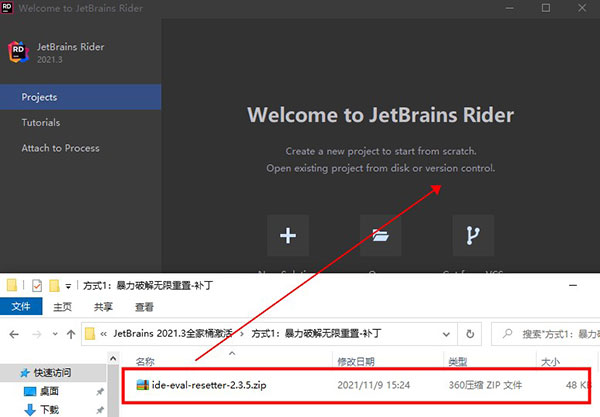The height and width of the screenshot is (417, 600).
Task: Click the 类型 column header
Action: pyautogui.click(x=458, y=362)
